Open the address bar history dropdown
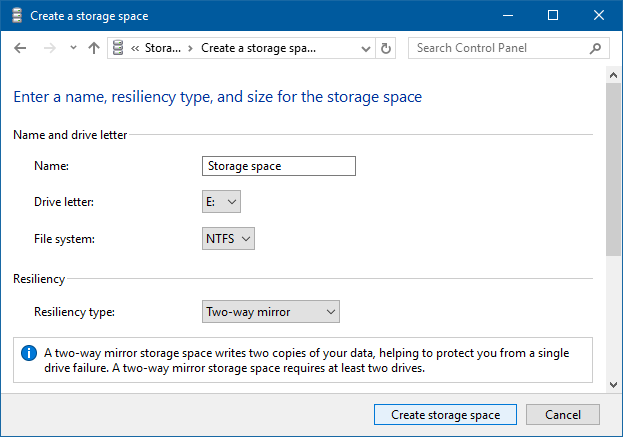624x437 pixels. (365, 49)
